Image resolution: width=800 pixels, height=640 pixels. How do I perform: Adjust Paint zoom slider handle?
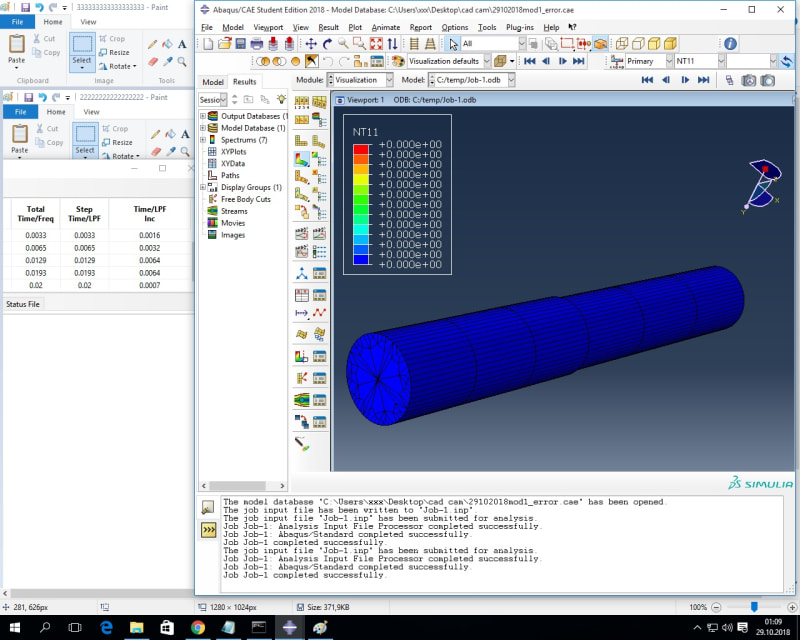tap(754, 607)
